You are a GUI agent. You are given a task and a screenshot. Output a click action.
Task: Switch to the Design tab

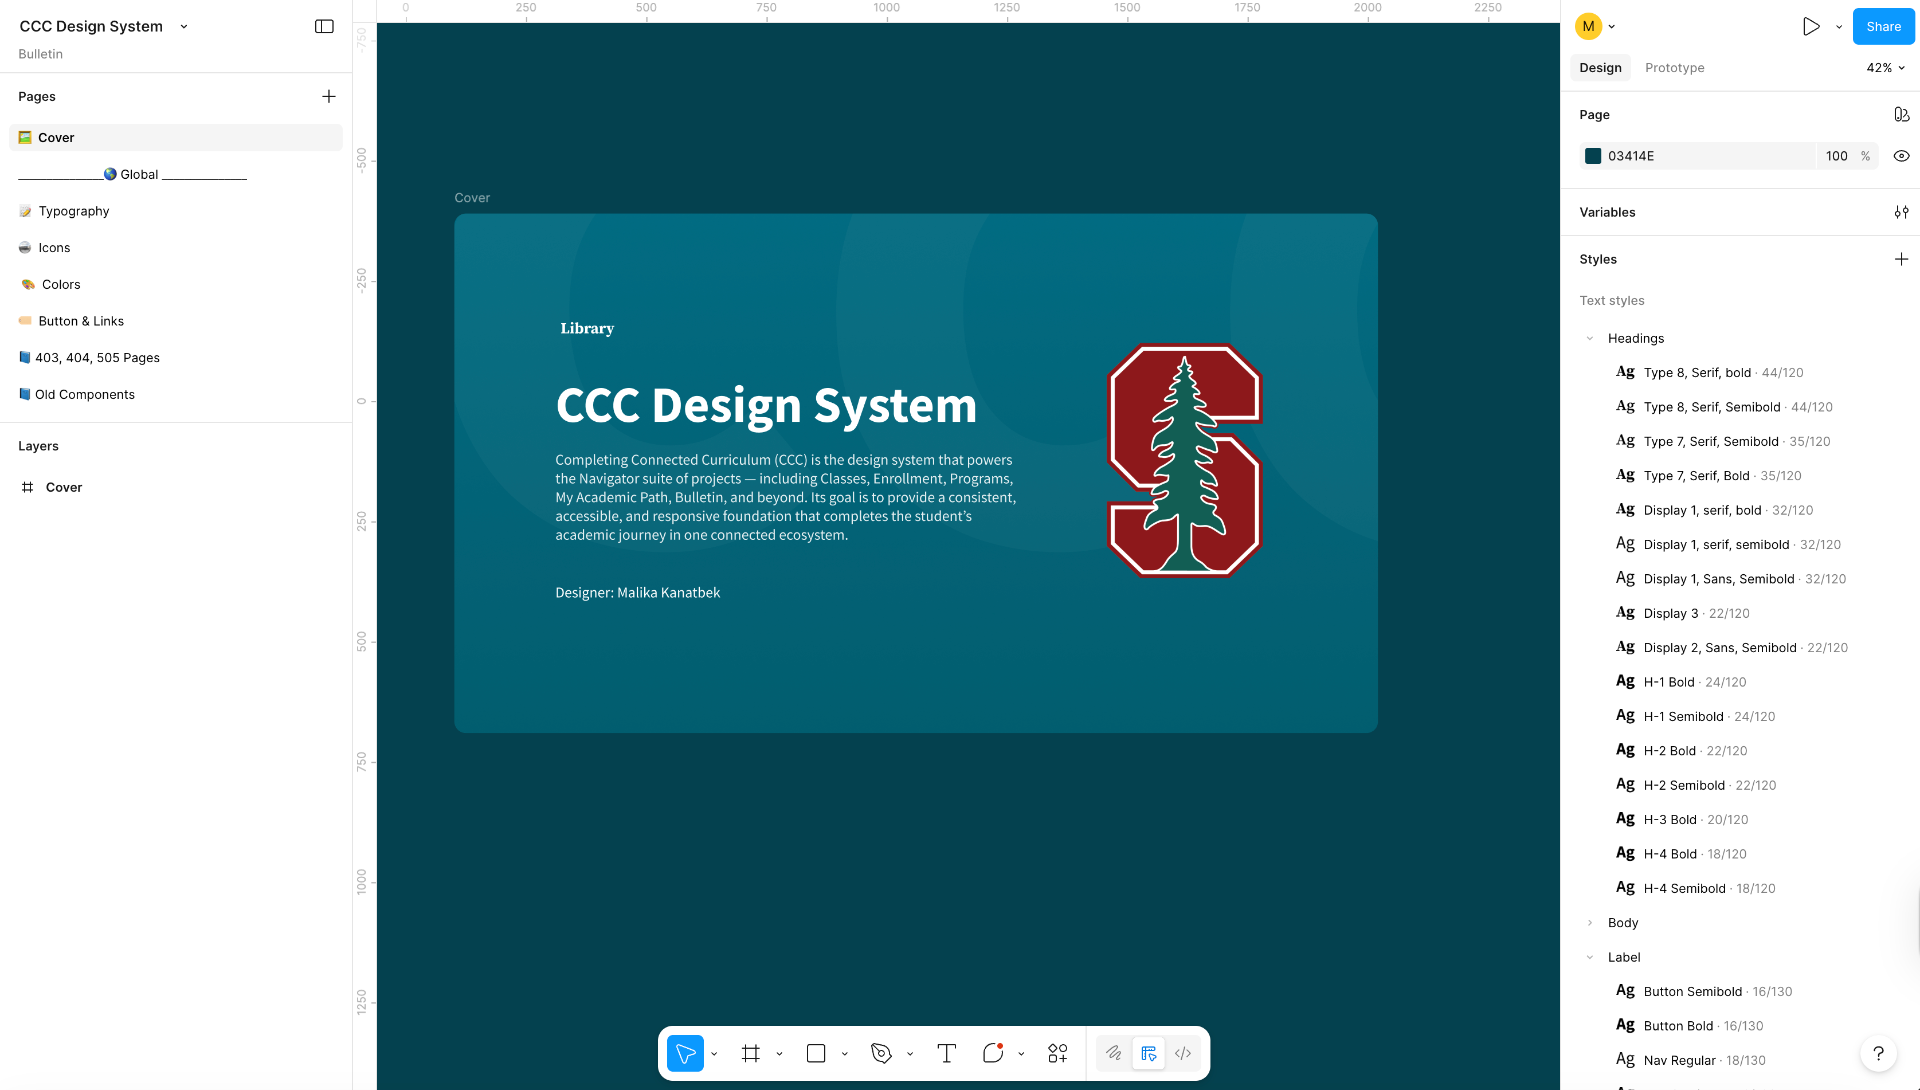point(1600,68)
